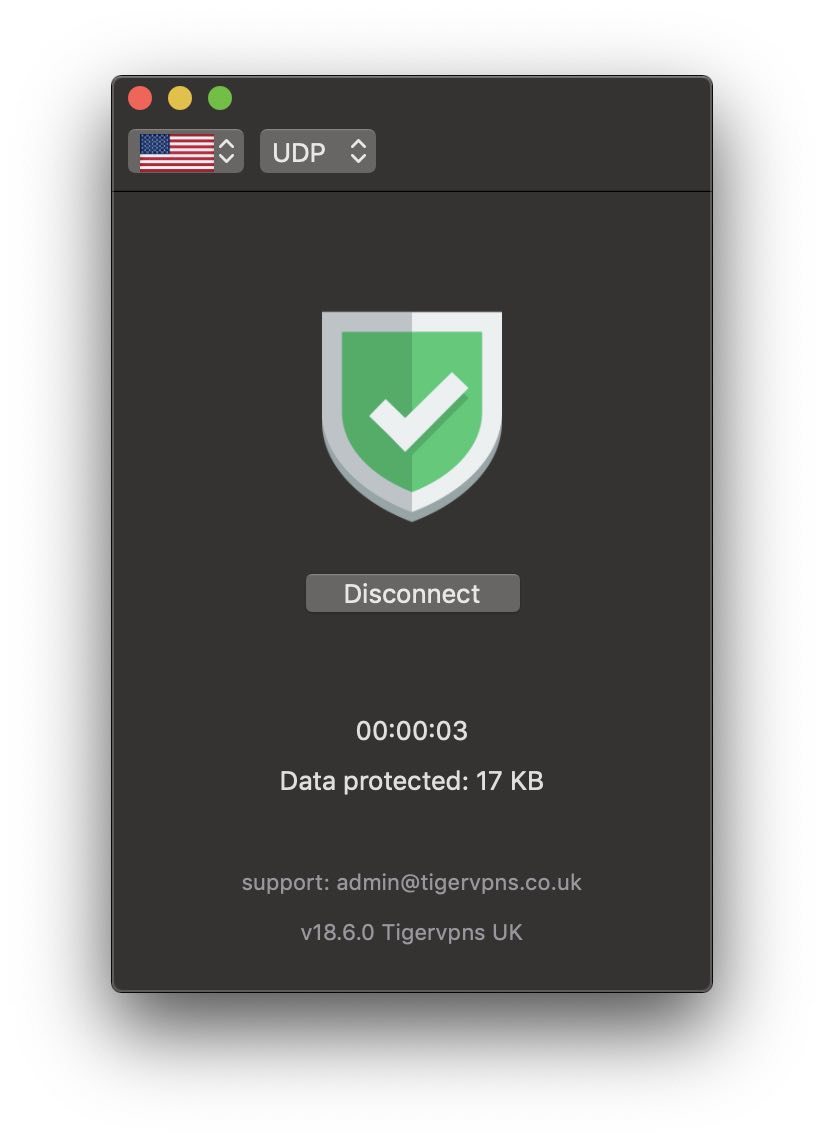The width and height of the screenshot is (824, 1140).
Task: Click the chevron arrows beside the flag
Action: [227, 151]
